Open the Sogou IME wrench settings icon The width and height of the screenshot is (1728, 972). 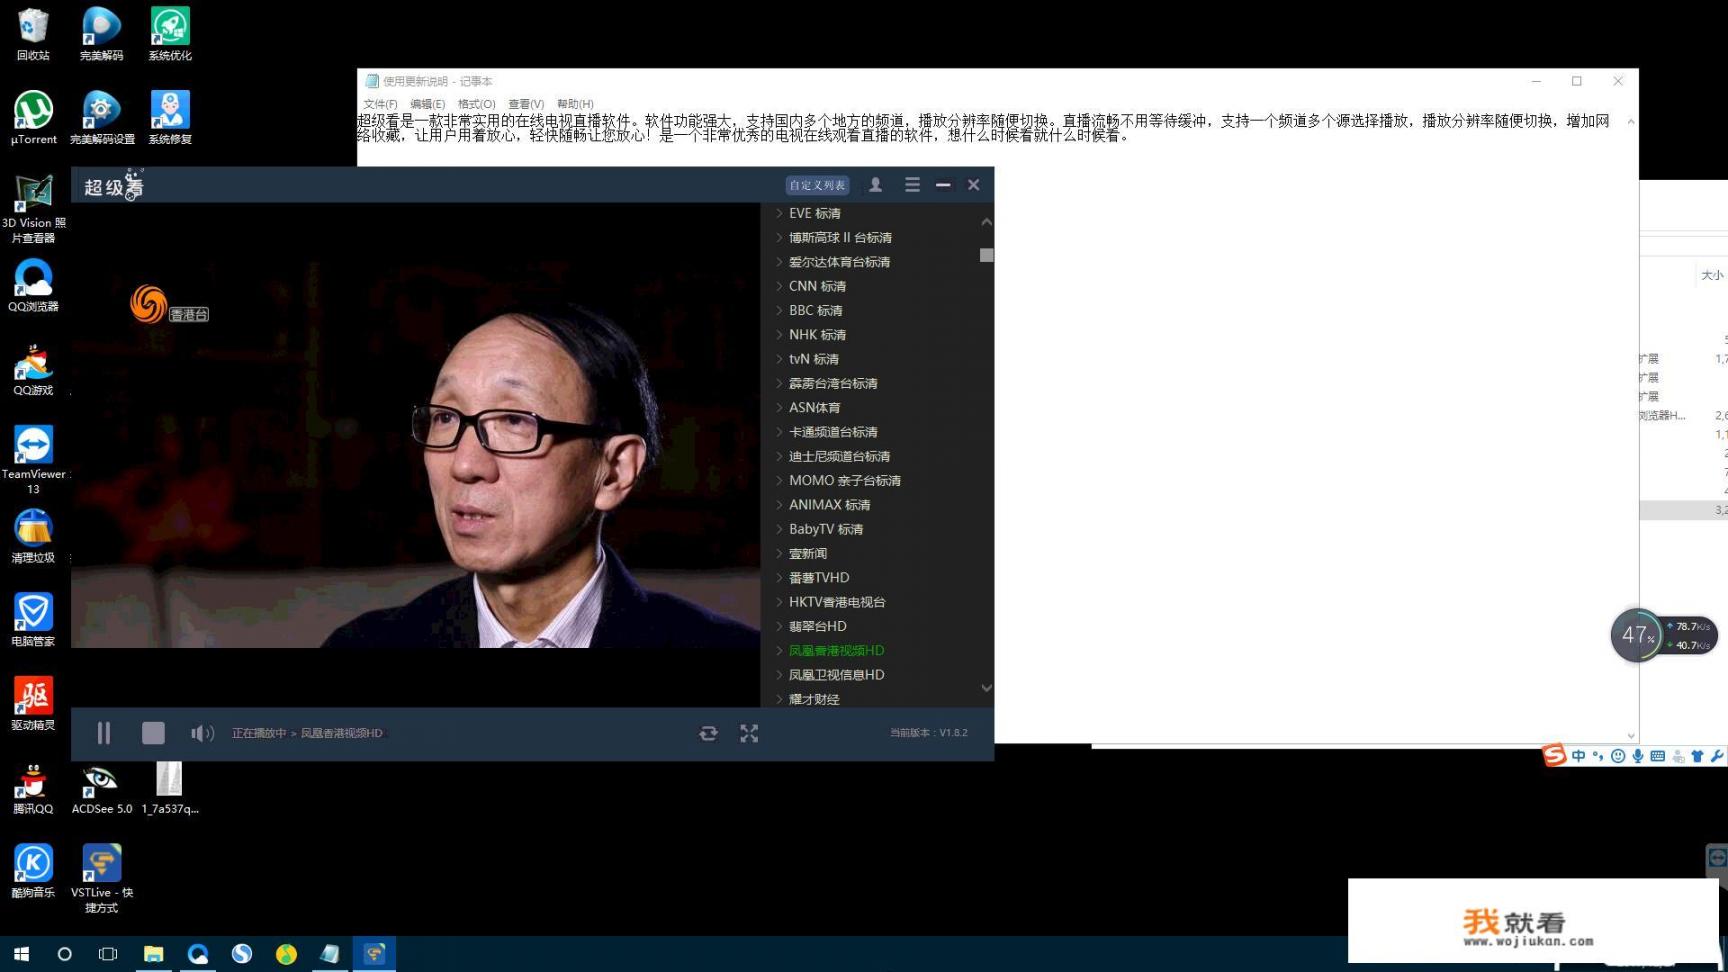(x=1717, y=756)
